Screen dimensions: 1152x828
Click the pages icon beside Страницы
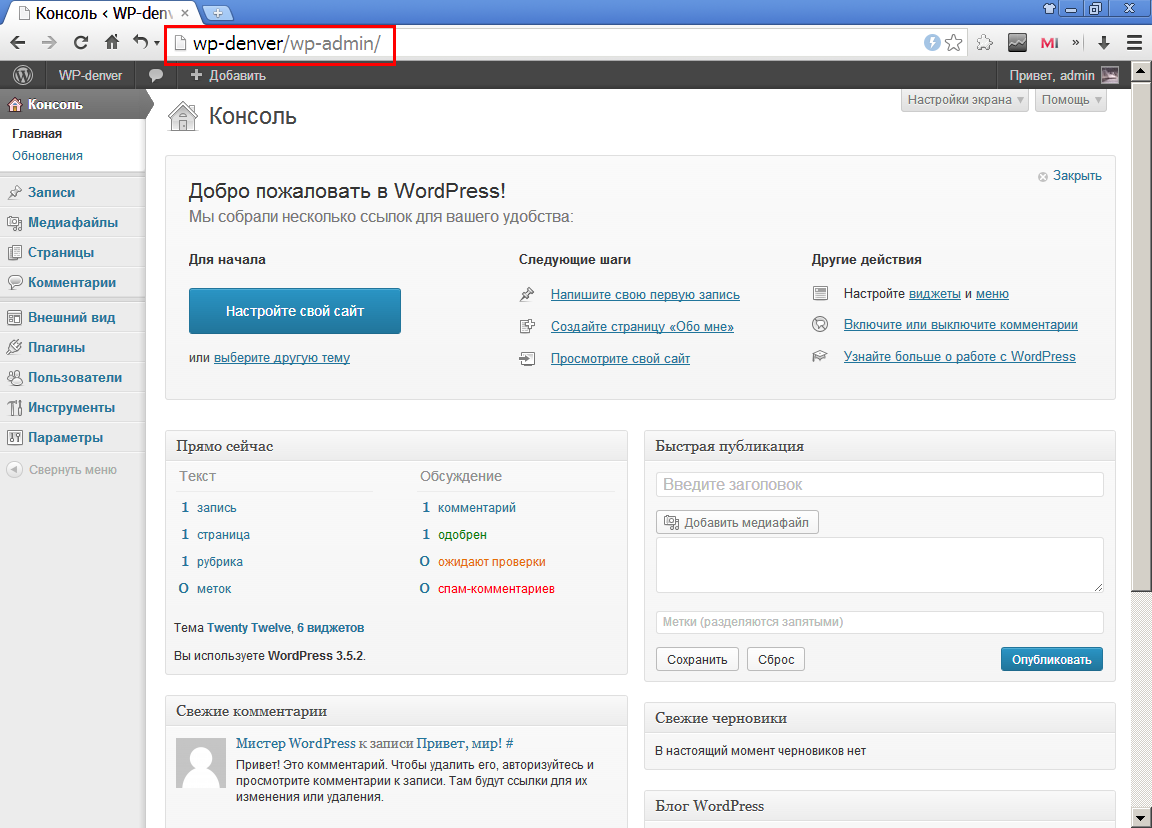click(15, 253)
